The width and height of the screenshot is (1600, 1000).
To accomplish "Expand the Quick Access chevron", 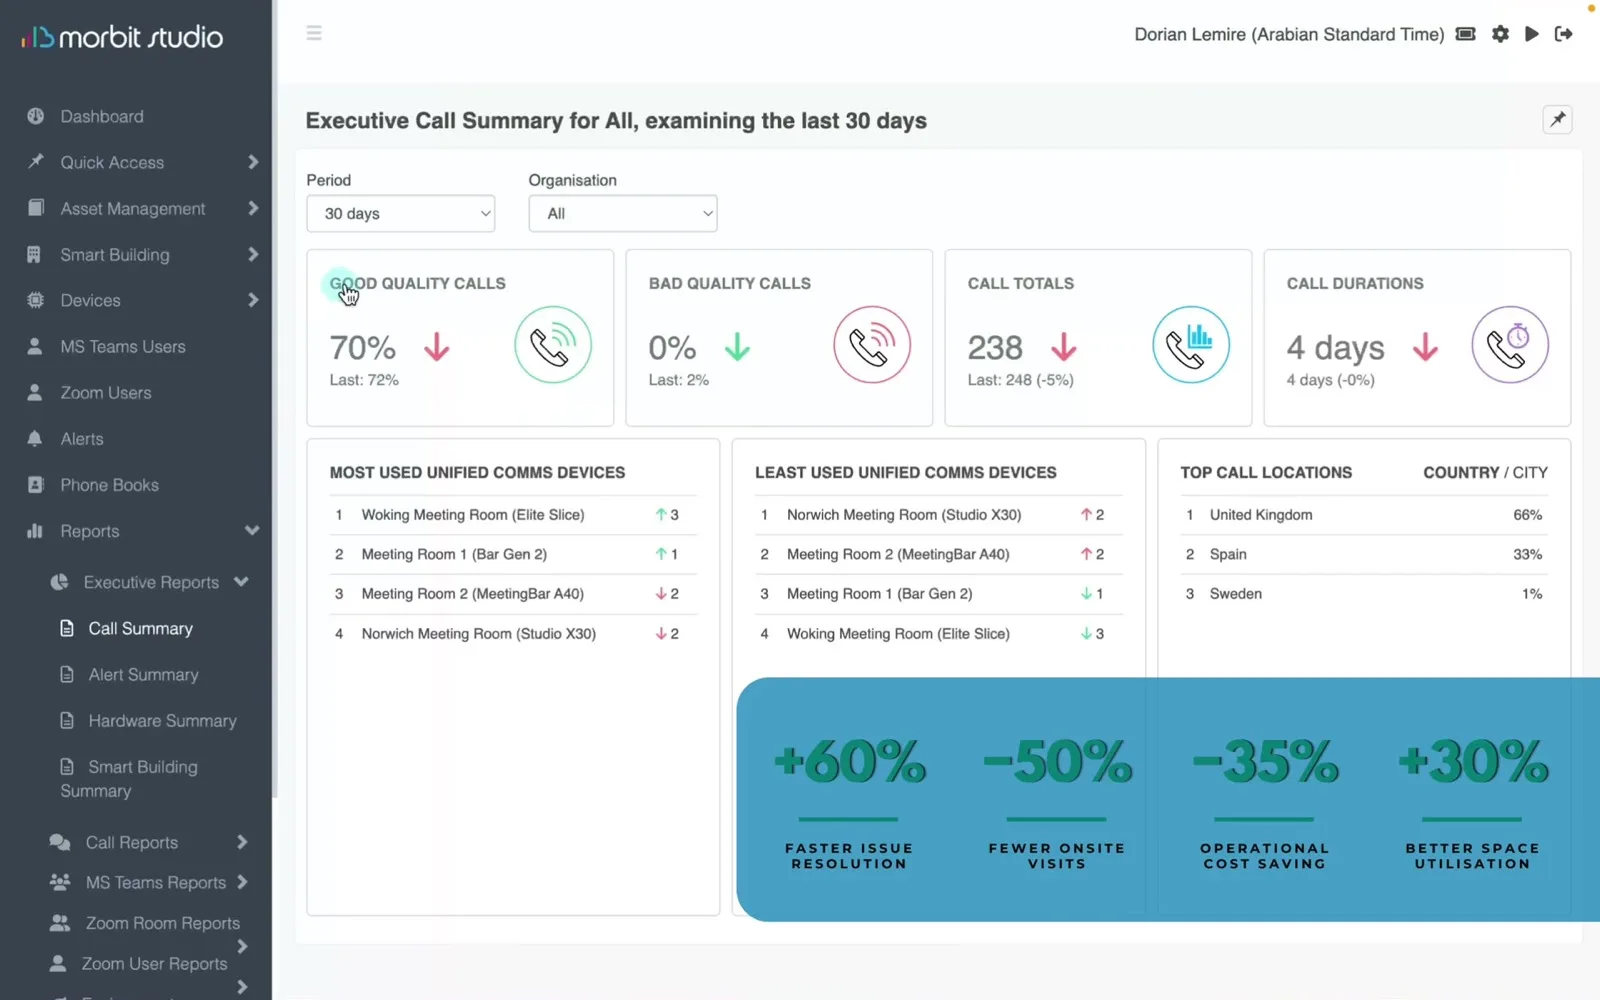I will click(252, 162).
